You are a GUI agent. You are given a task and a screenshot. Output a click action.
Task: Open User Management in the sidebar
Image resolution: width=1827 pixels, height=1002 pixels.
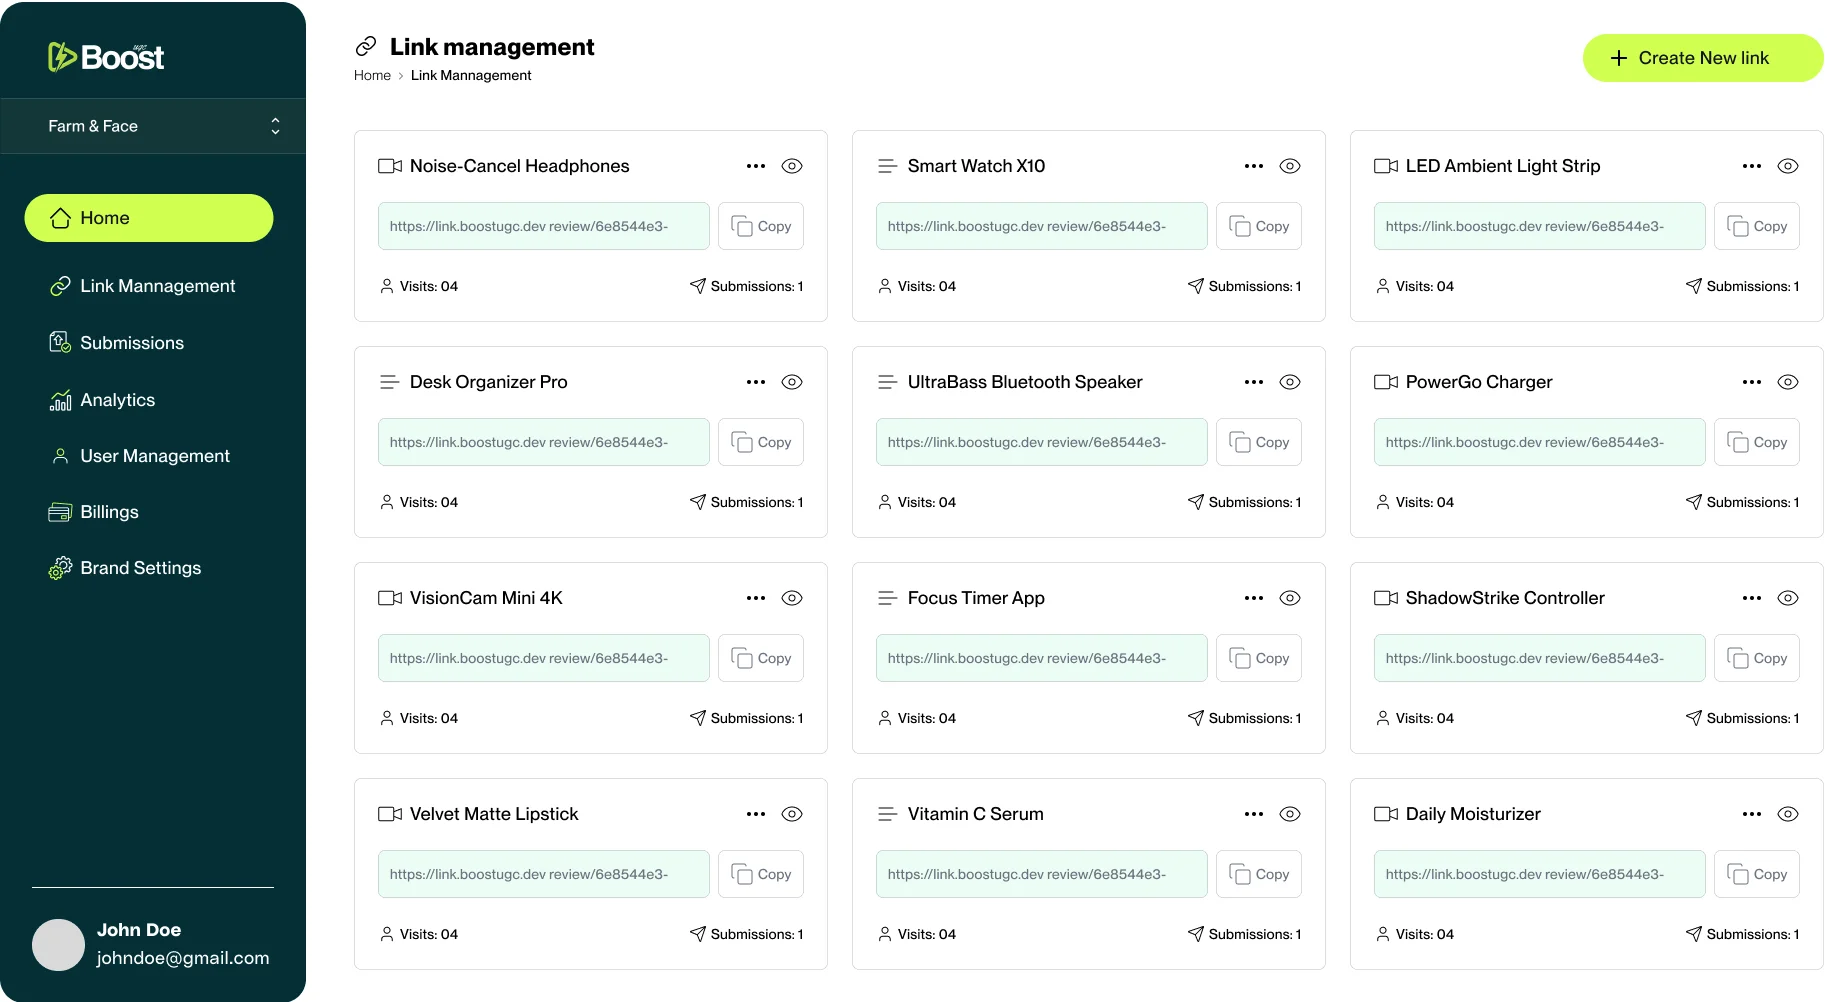pos(154,456)
